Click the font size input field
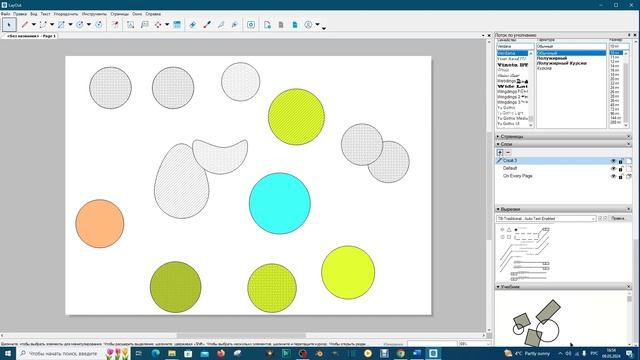Viewport: 640px width, 360px height. [x=618, y=46]
